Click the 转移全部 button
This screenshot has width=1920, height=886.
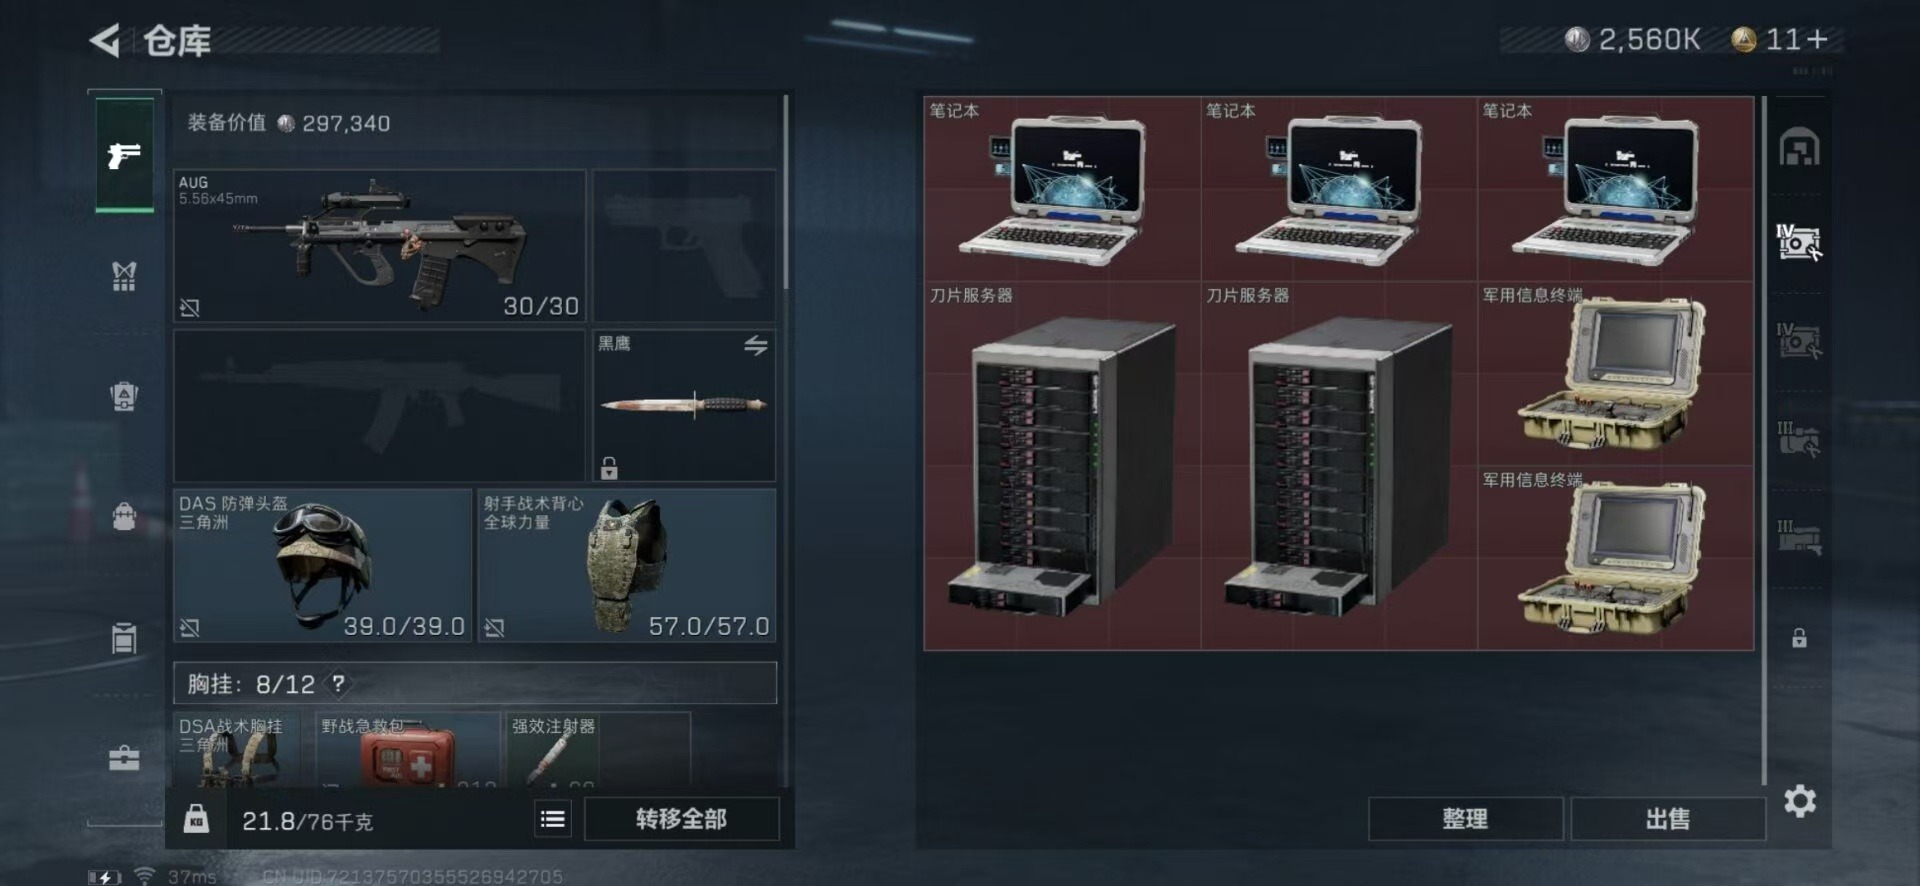pyautogui.click(x=681, y=819)
